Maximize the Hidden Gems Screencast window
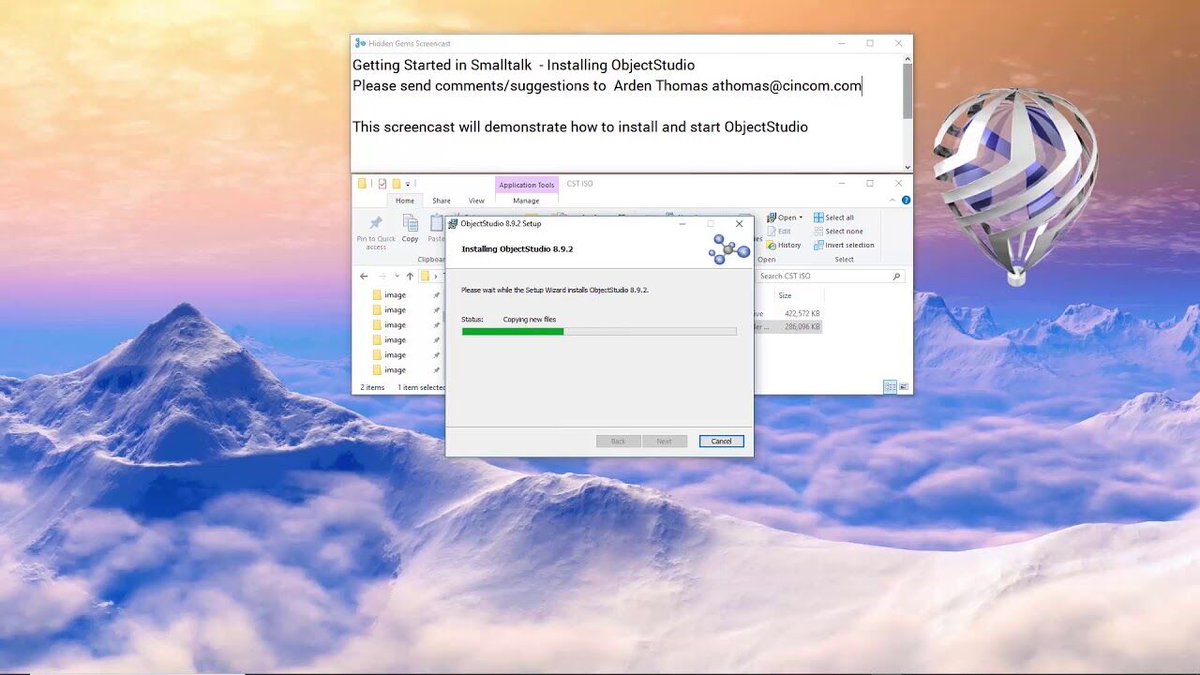Viewport: 1200px width, 675px height. [x=870, y=43]
